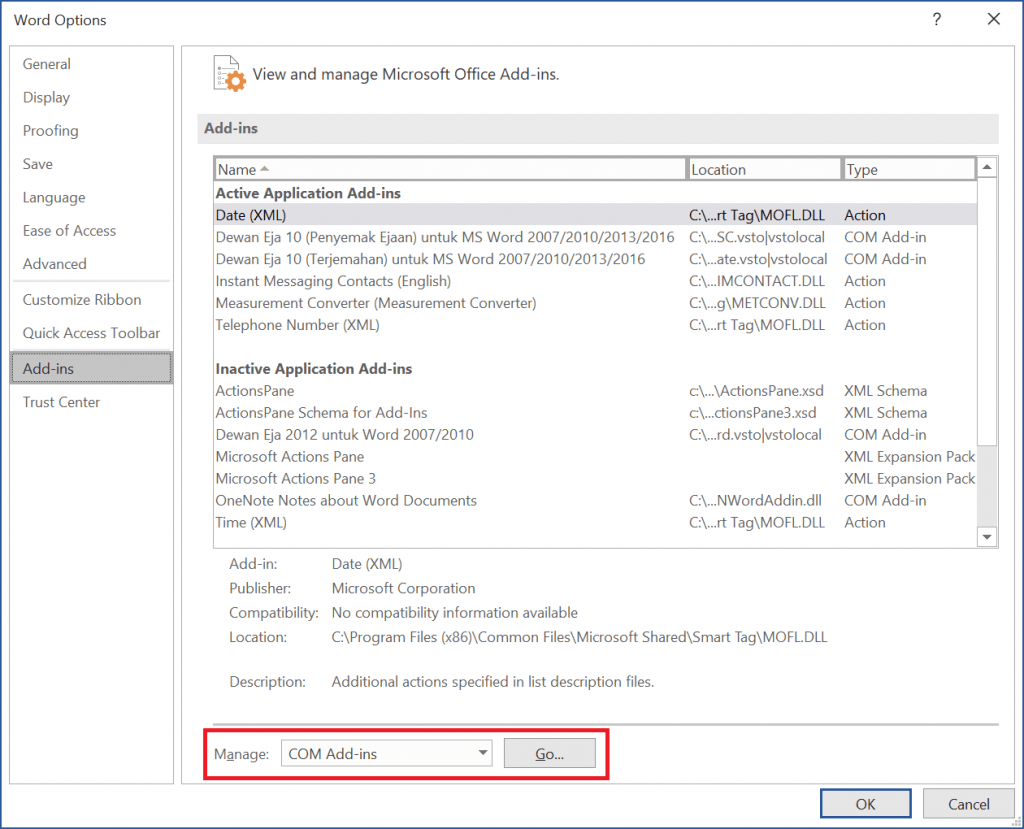The height and width of the screenshot is (829, 1024).
Task: Click the Help question mark icon
Action: tap(937, 19)
